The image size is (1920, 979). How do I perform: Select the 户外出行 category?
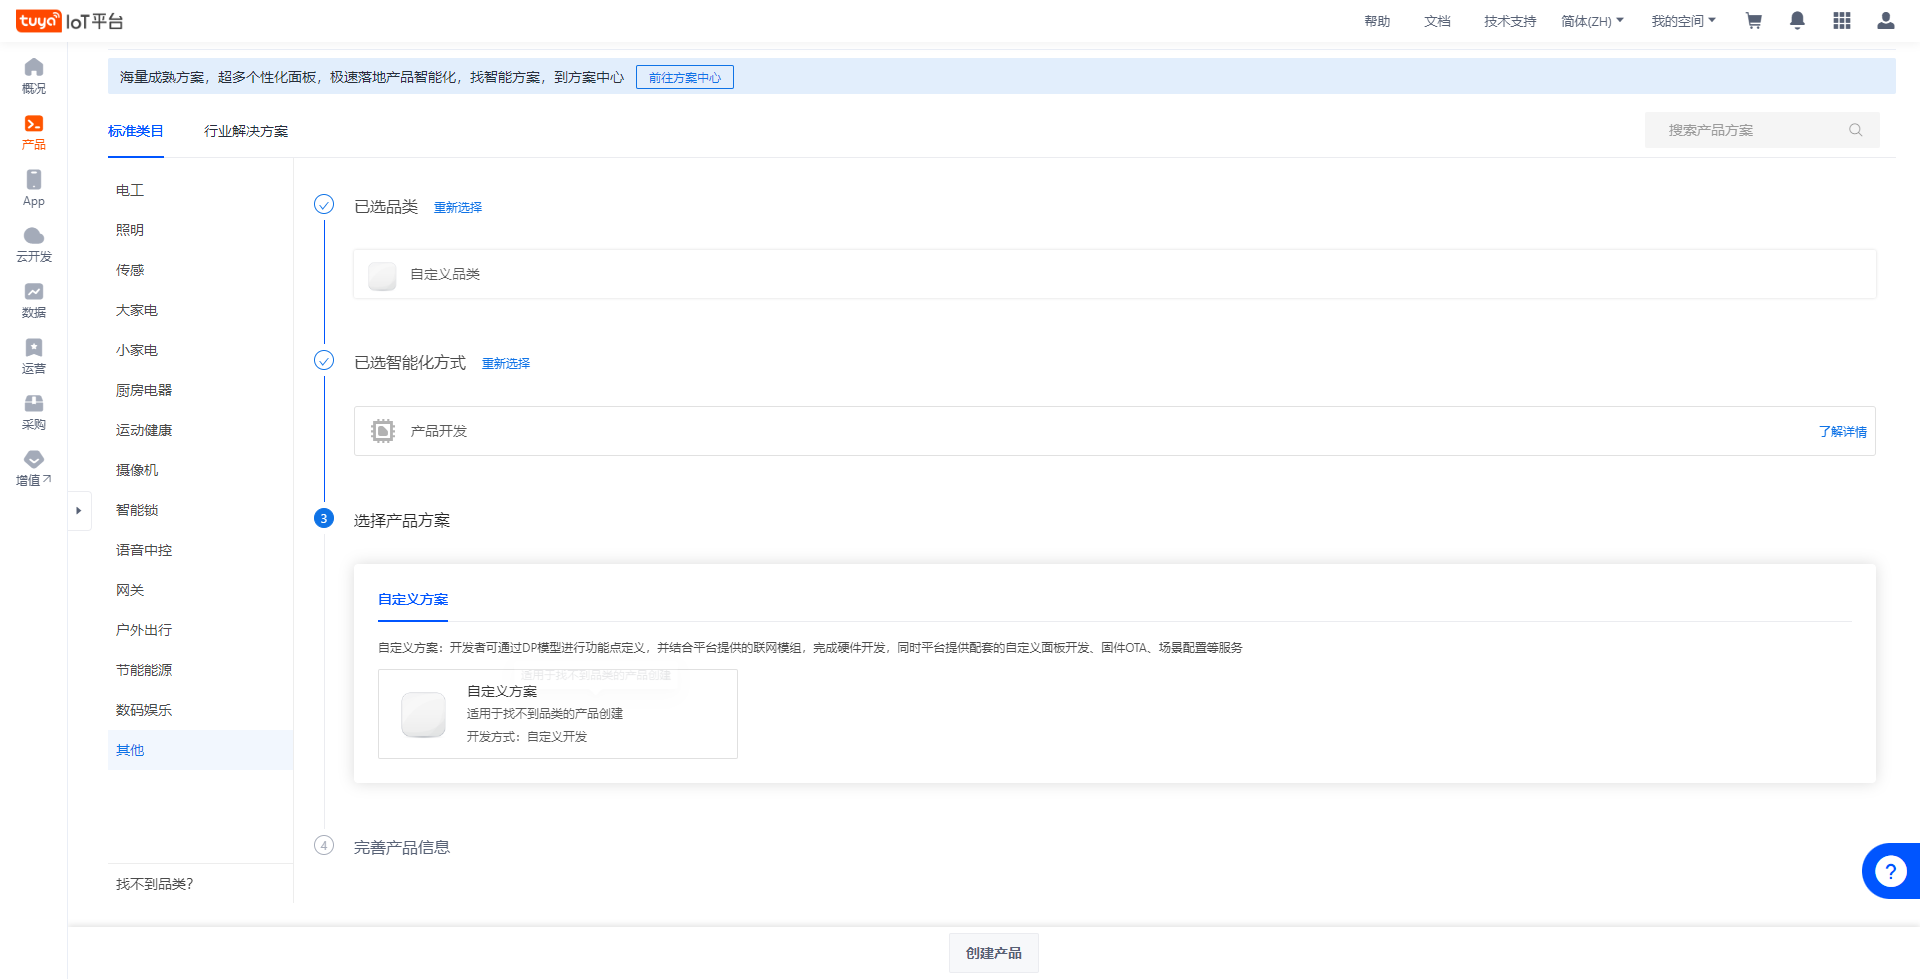(200, 630)
